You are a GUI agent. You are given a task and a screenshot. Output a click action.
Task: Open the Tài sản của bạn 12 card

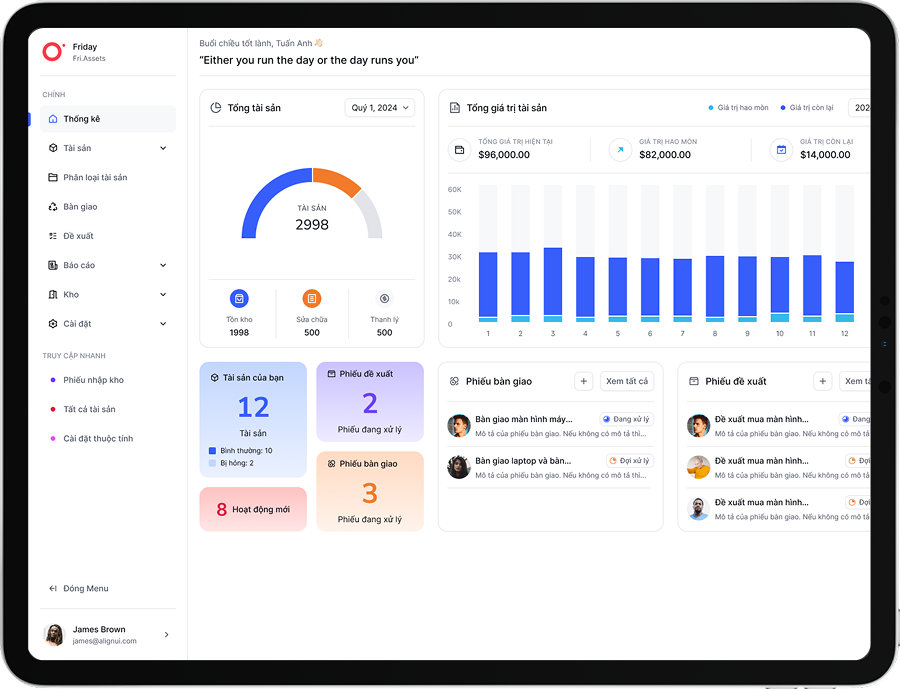(253, 420)
